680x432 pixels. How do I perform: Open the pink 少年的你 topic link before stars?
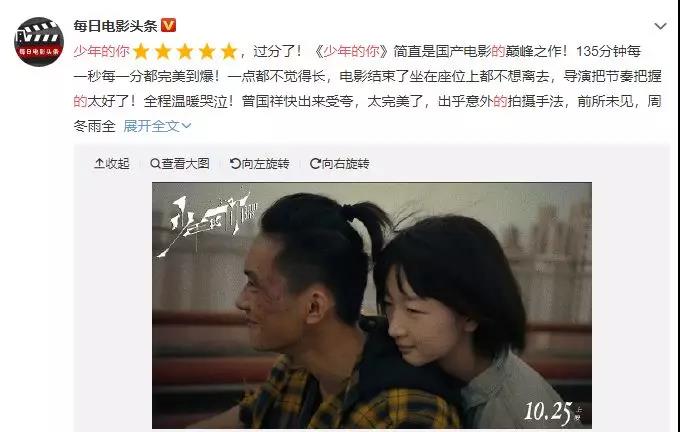101,51
